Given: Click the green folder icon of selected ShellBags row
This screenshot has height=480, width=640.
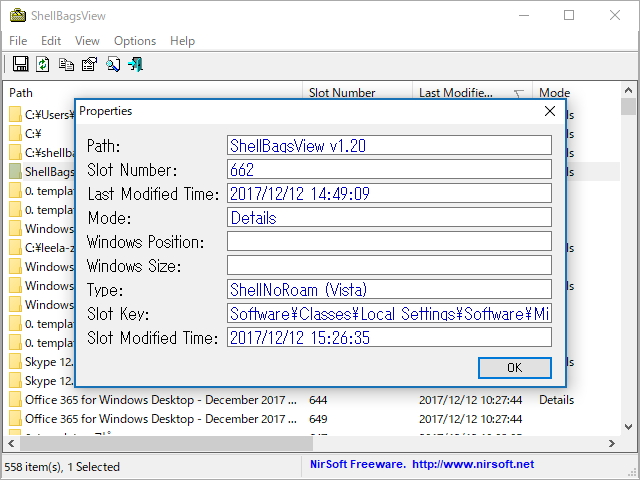Looking at the screenshot, I should click(15, 171).
